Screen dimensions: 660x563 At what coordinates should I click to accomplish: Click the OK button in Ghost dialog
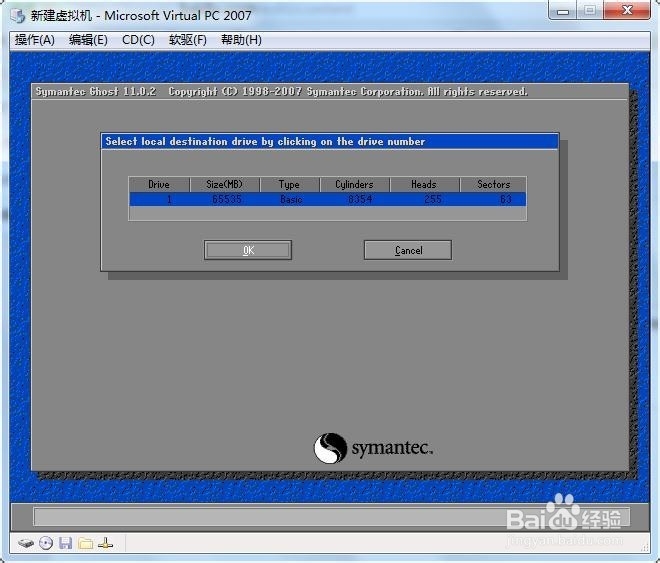click(x=248, y=250)
